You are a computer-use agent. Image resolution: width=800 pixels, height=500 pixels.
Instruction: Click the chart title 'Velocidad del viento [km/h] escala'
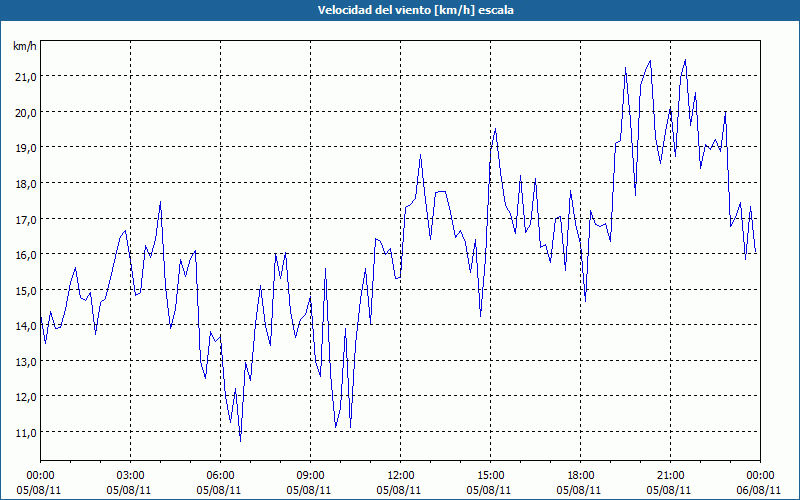coord(415,10)
